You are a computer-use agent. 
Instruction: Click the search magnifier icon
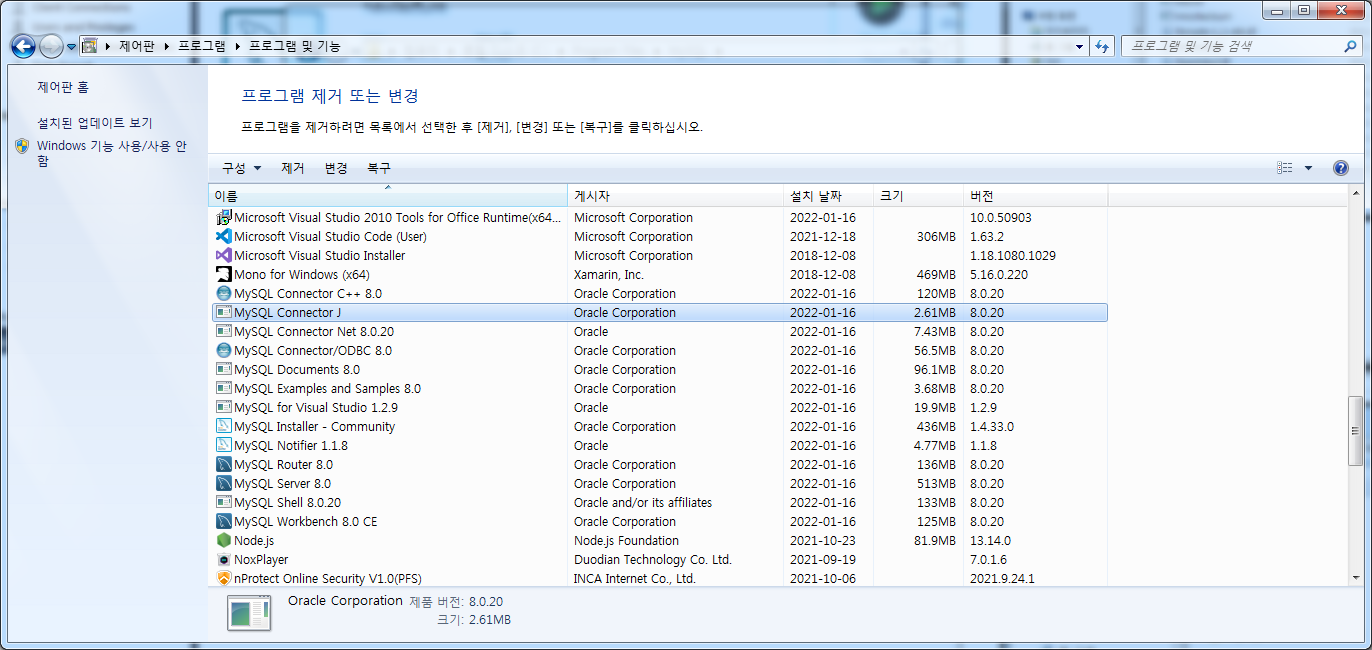coord(1350,46)
